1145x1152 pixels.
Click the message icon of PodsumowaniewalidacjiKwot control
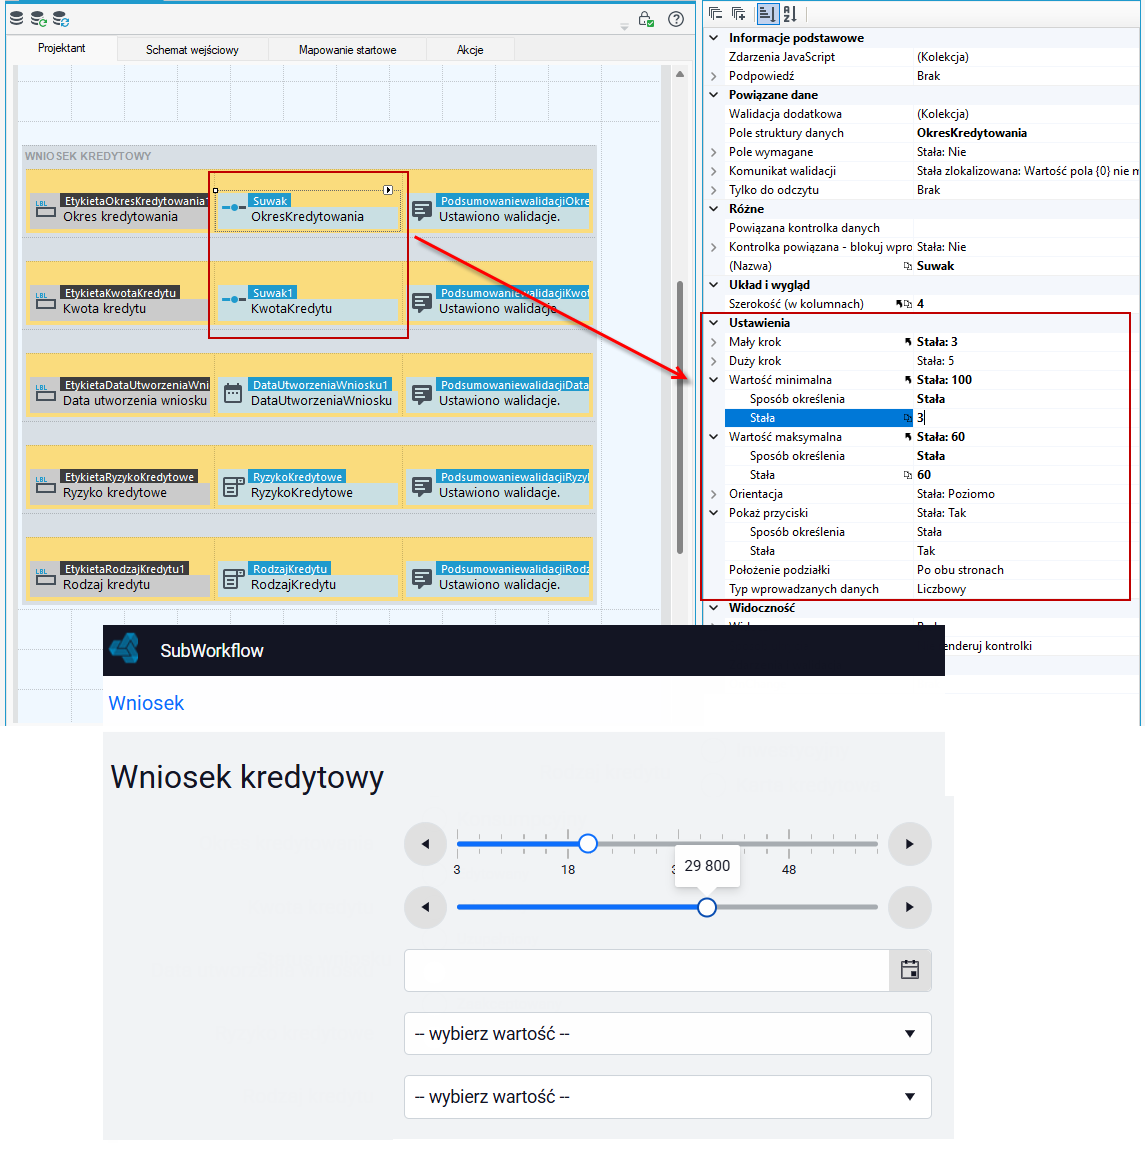422,301
